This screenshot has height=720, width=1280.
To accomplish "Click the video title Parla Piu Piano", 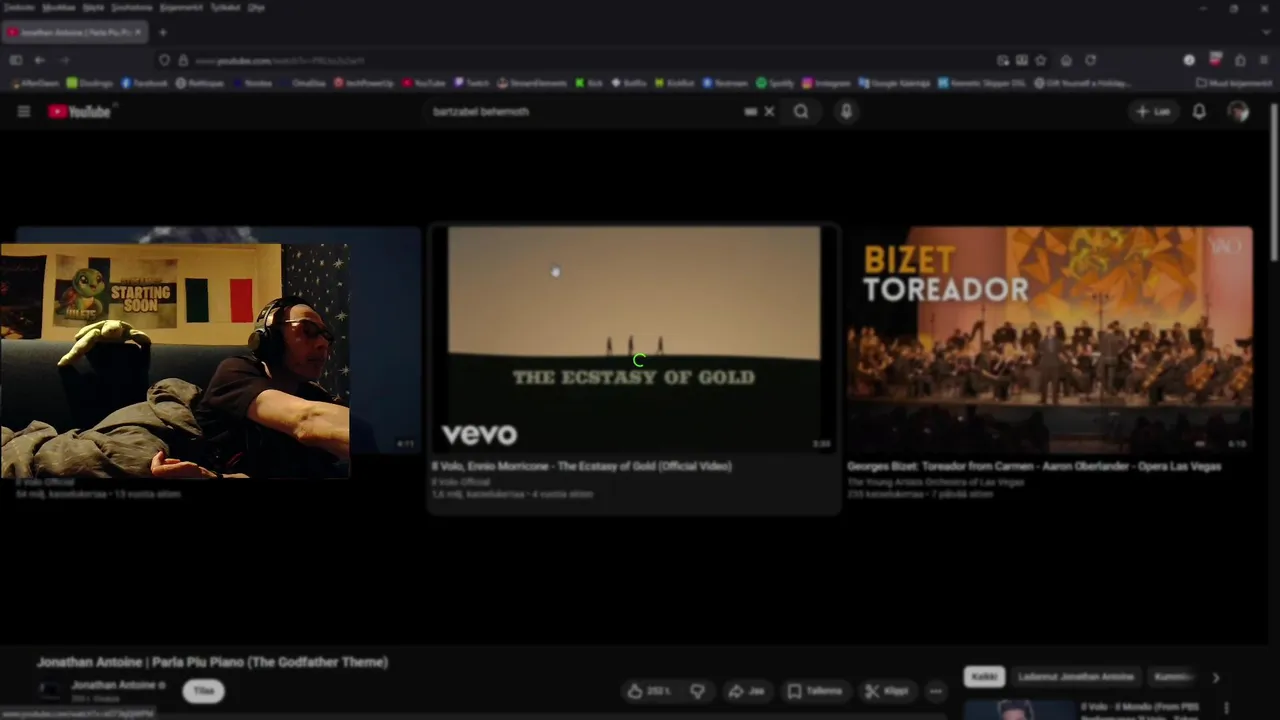I will 212,662.
